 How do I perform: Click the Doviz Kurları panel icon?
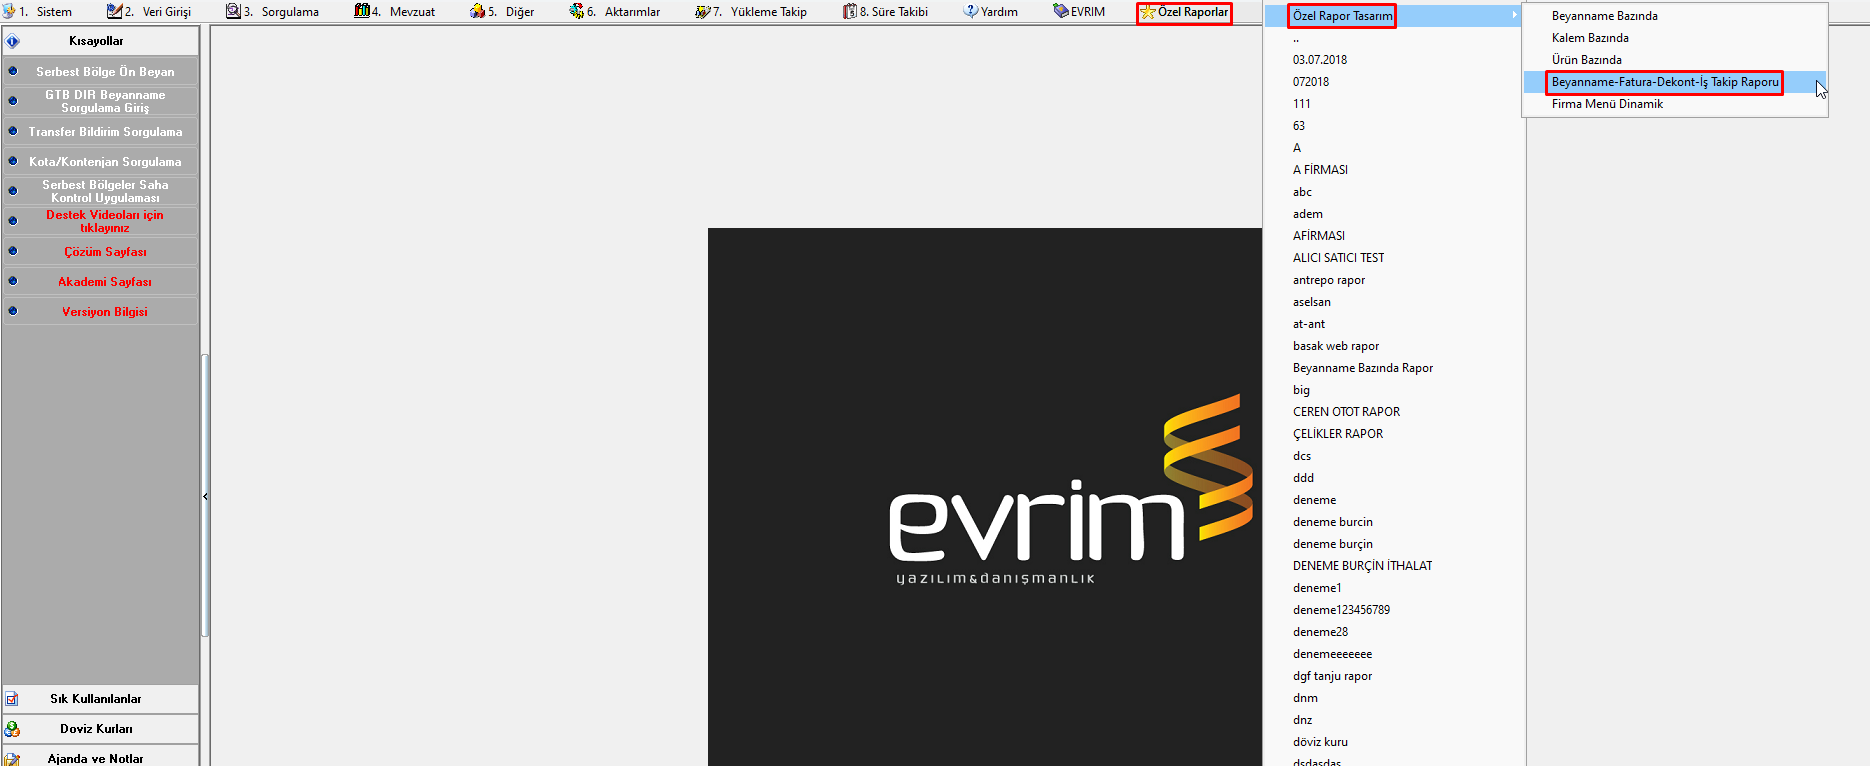point(12,729)
